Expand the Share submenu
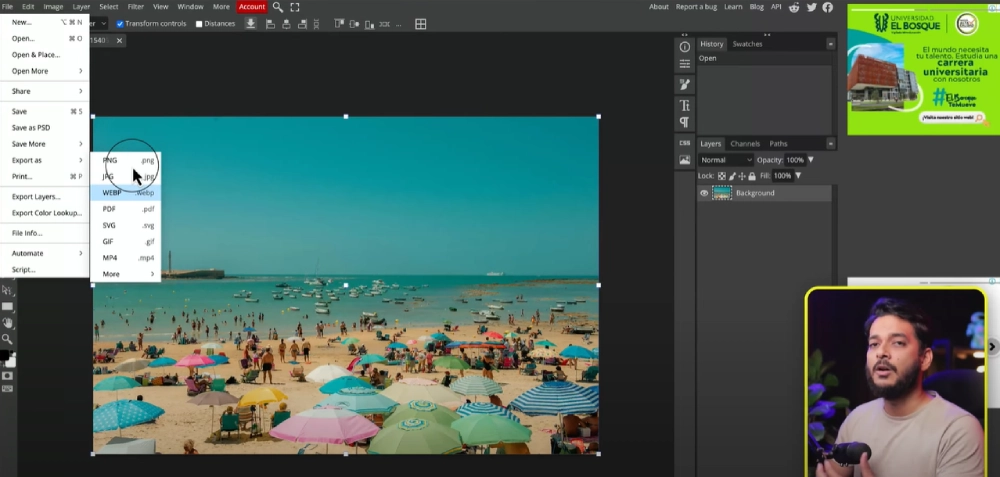 coord(45,91)
